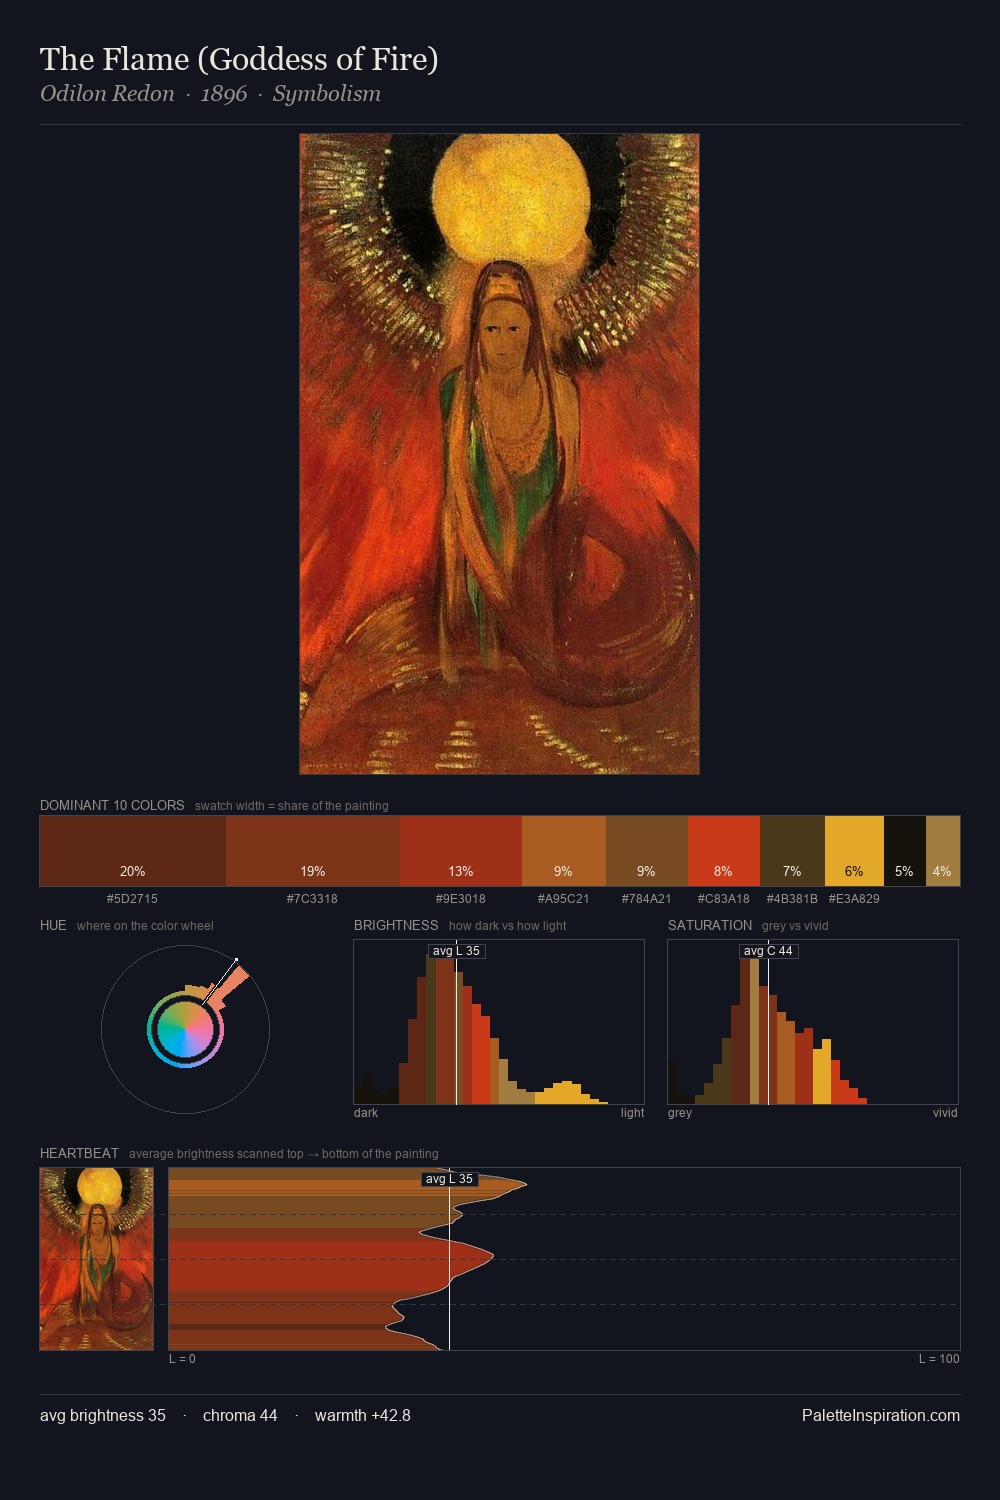Click the 'dark' brightness axis label
The width and height of the screenshot is (1000, 1500).
point(366,1113)
